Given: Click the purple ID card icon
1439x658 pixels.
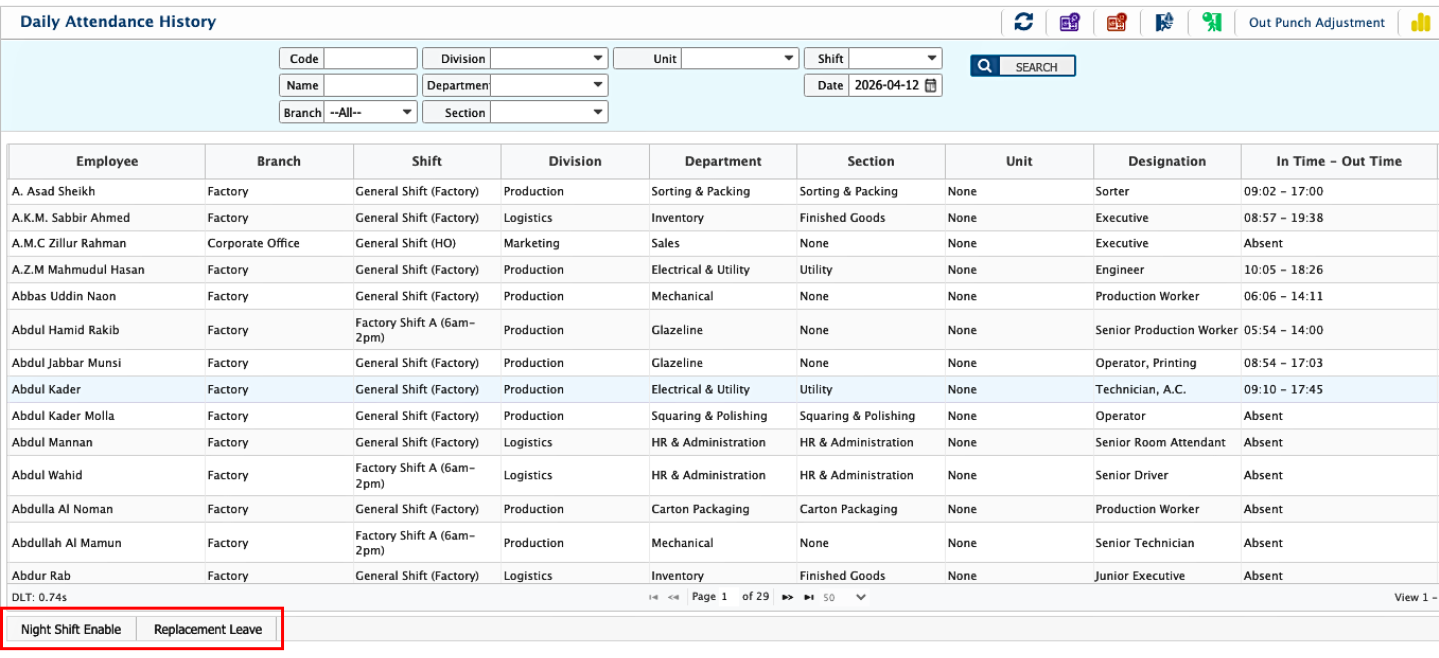Looking at the screenshot, I should (x=1070, y=22).
